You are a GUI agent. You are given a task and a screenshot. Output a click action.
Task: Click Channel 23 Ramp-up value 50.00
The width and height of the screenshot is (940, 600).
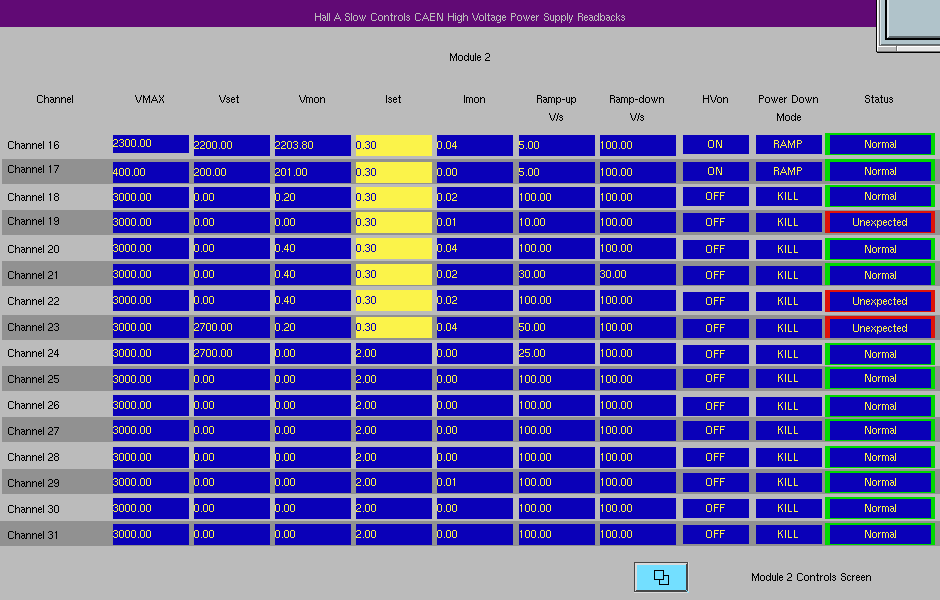point(556,327)
